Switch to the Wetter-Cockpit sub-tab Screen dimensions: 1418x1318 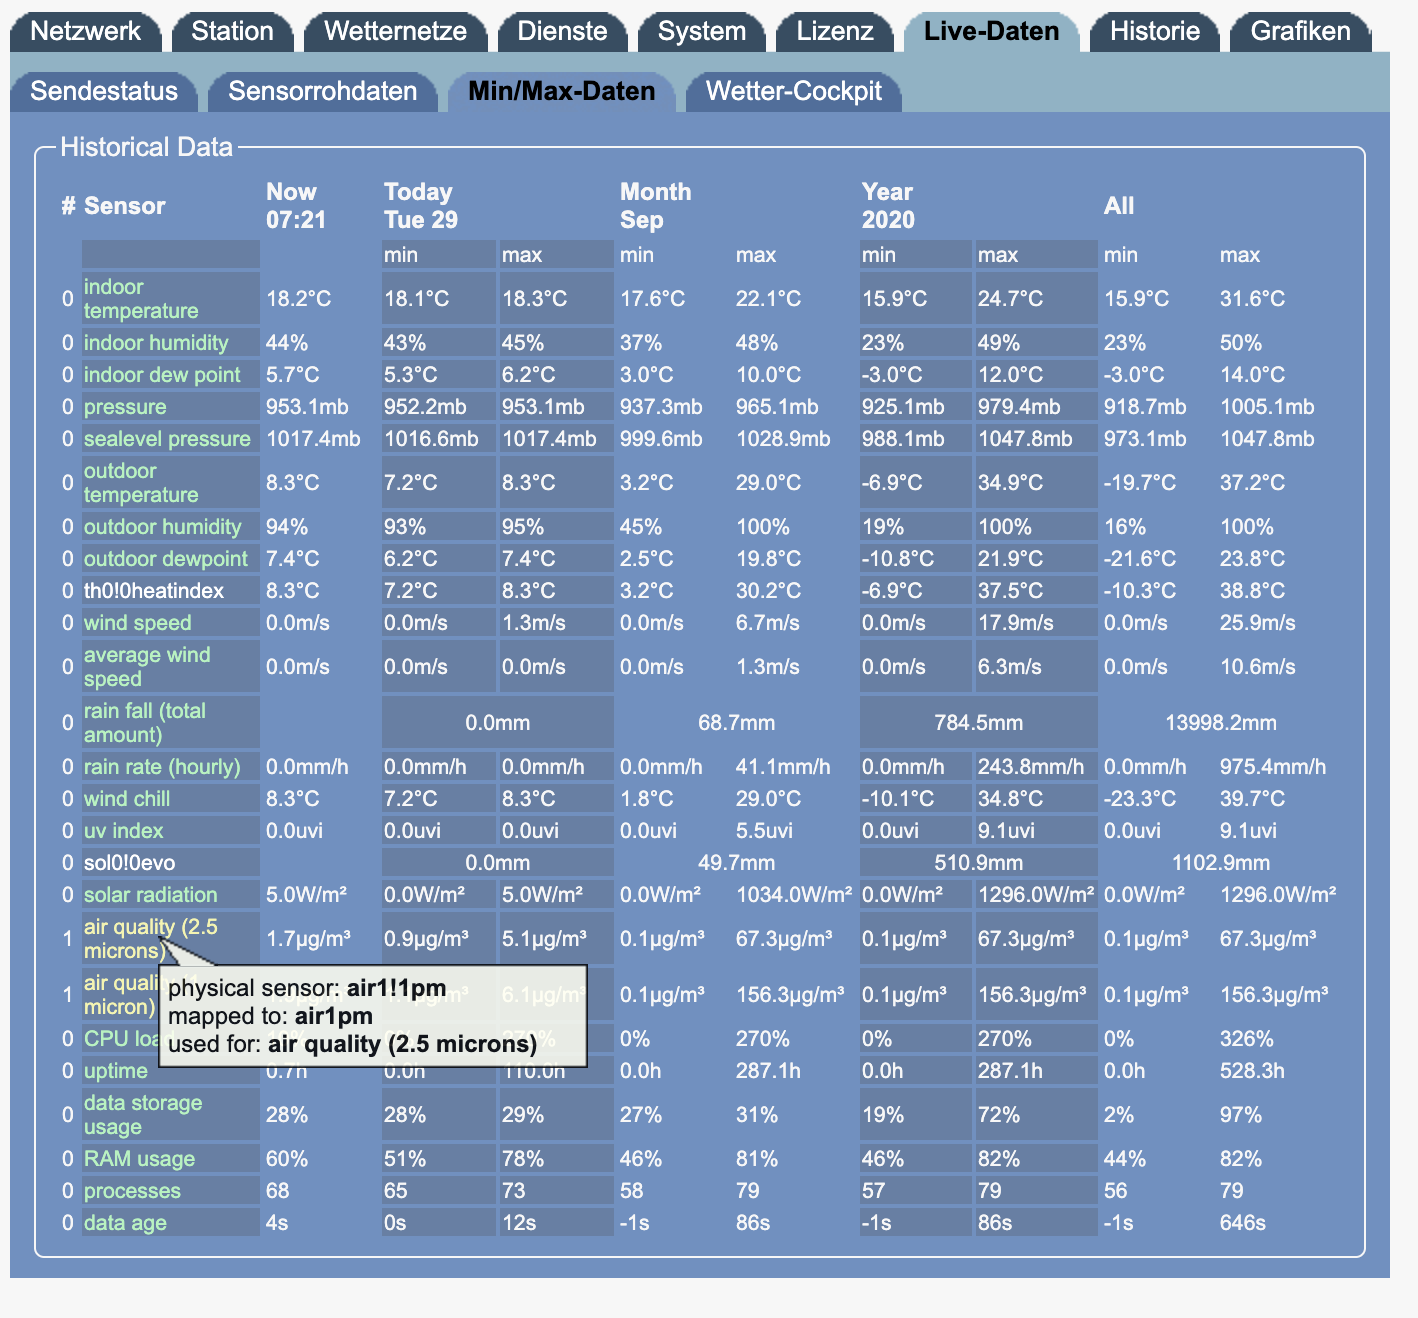tap(793, 91)
